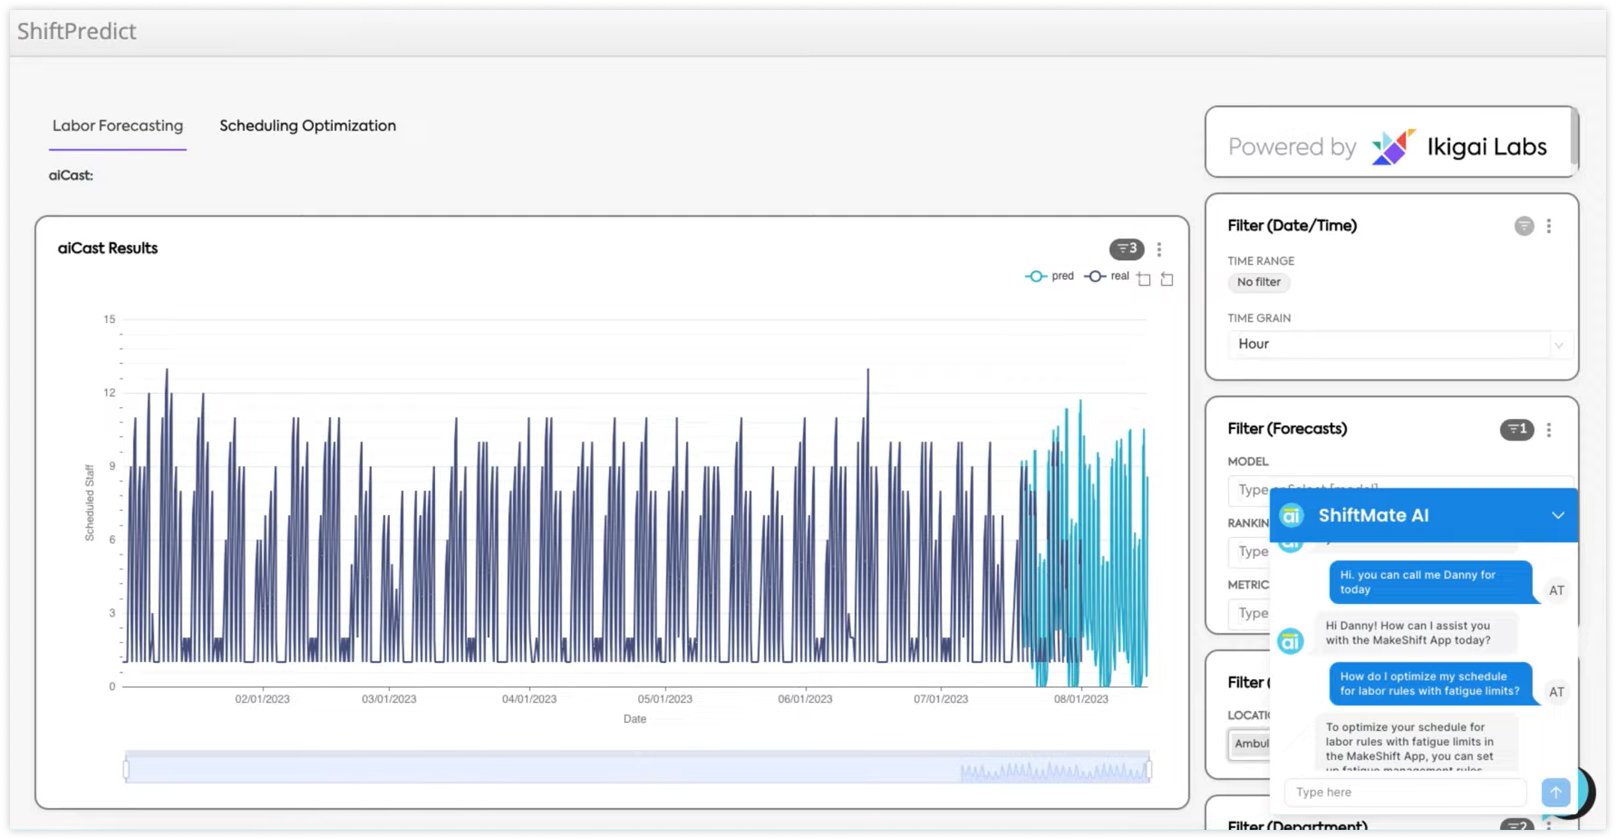Activate the chart area zoom icon
This screenshot has height=840, width=1616.
[x=1144, y=279]
